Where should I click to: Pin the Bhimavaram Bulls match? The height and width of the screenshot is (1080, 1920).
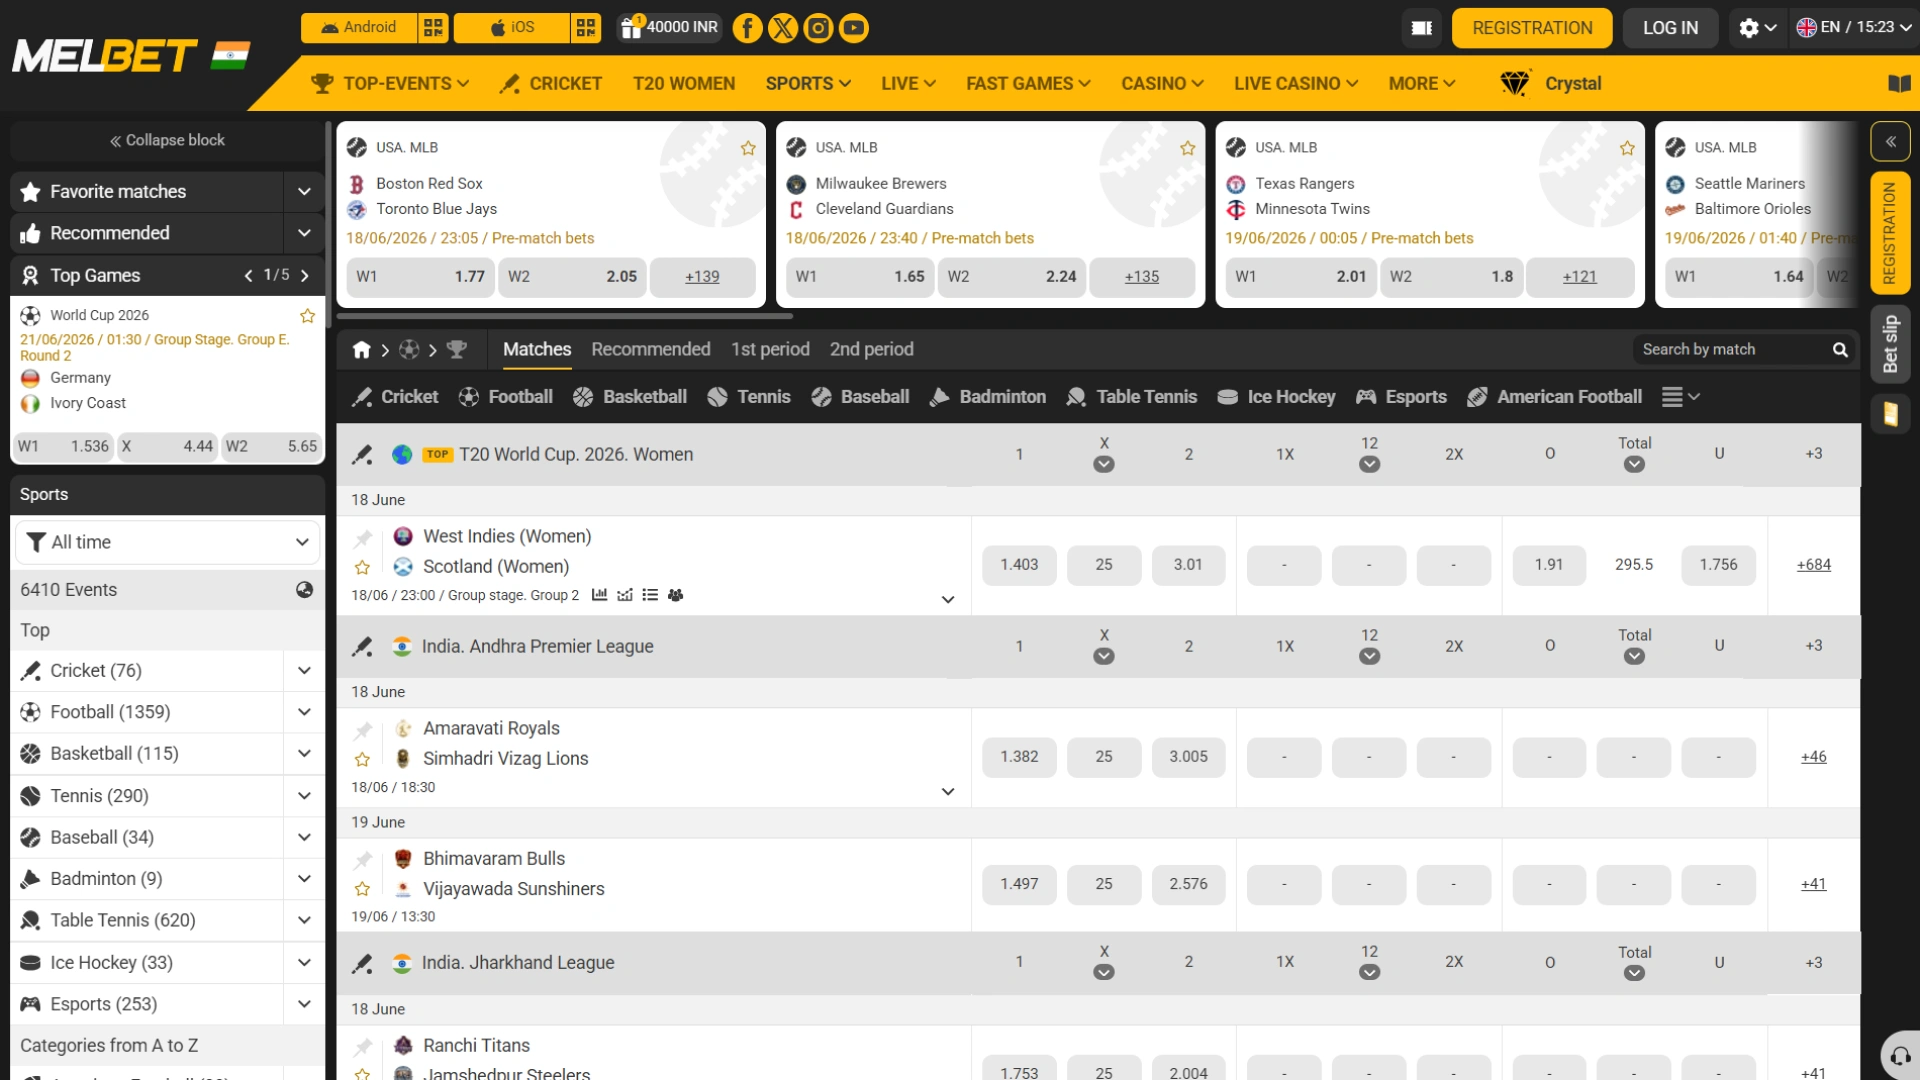tap(363, 860)
